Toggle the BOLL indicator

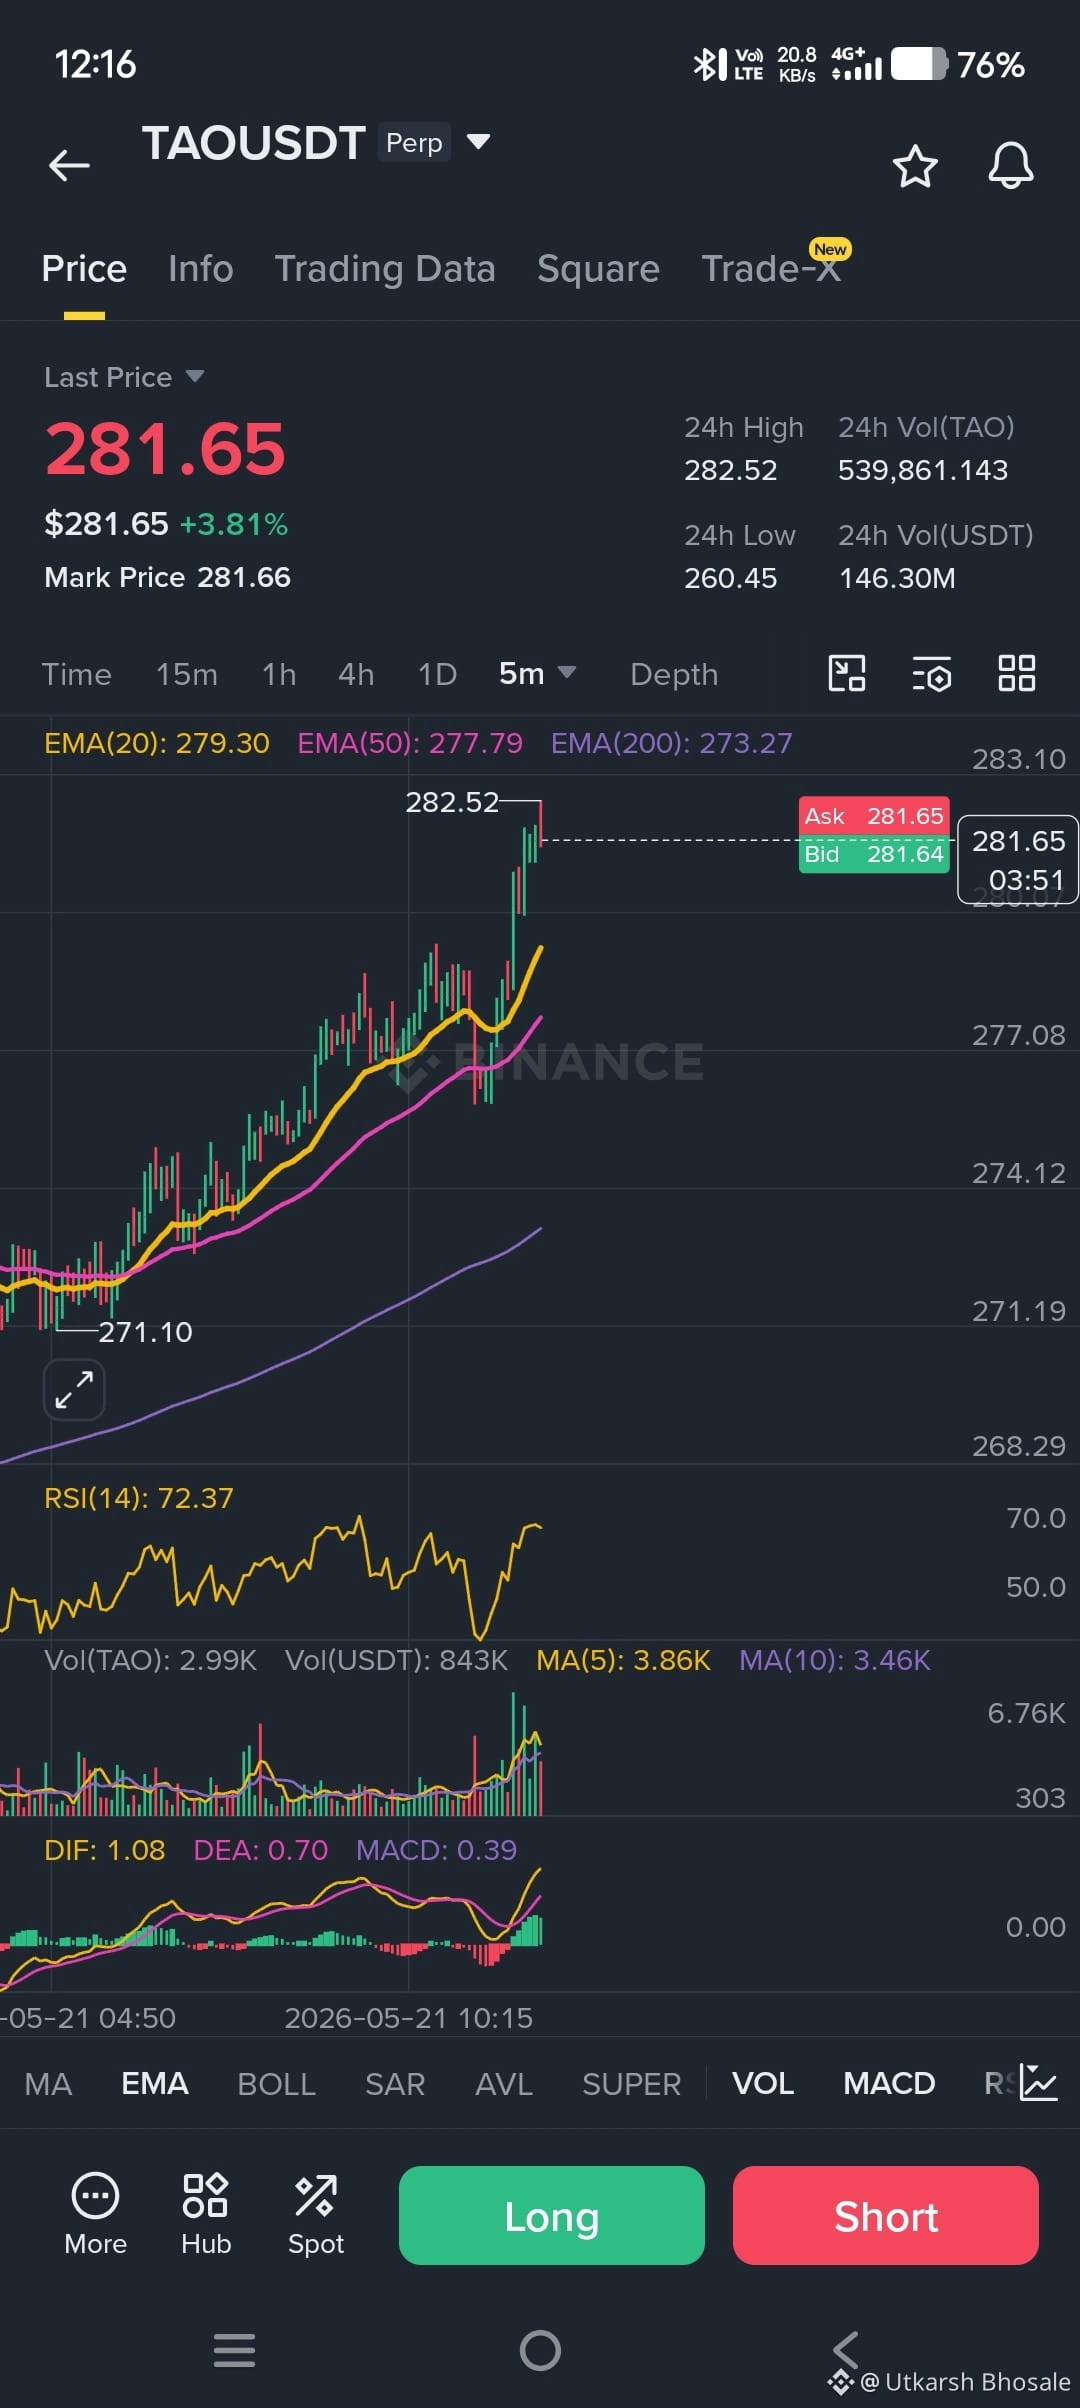(276, 2084)
